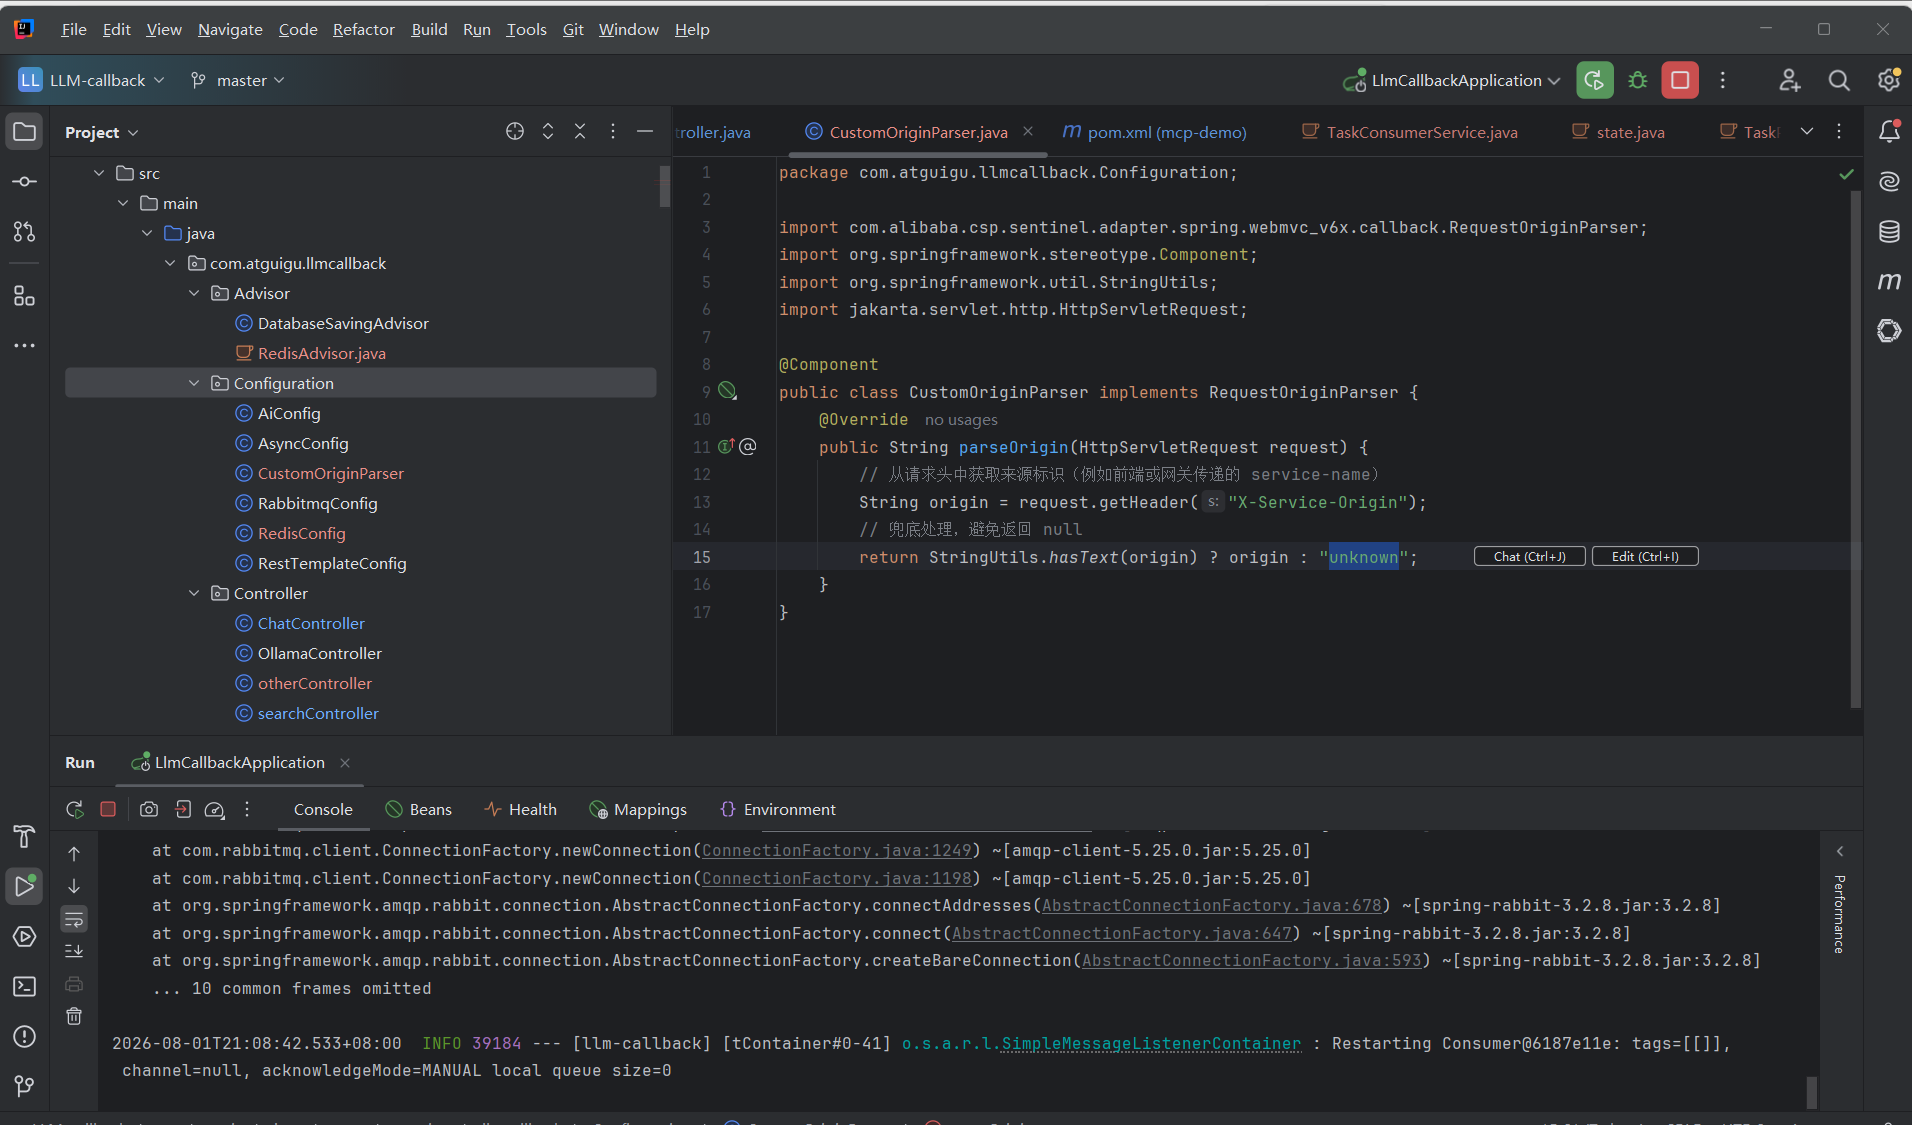Image resolution: width=1912 pixels, height=1125 pixels.
Task: Open the Navigate menu
Action: [230, 29]
